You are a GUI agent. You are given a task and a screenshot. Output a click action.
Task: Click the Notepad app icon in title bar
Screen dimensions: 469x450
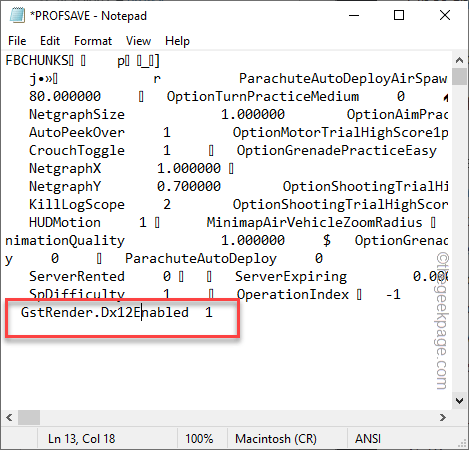tap(17, 15)
